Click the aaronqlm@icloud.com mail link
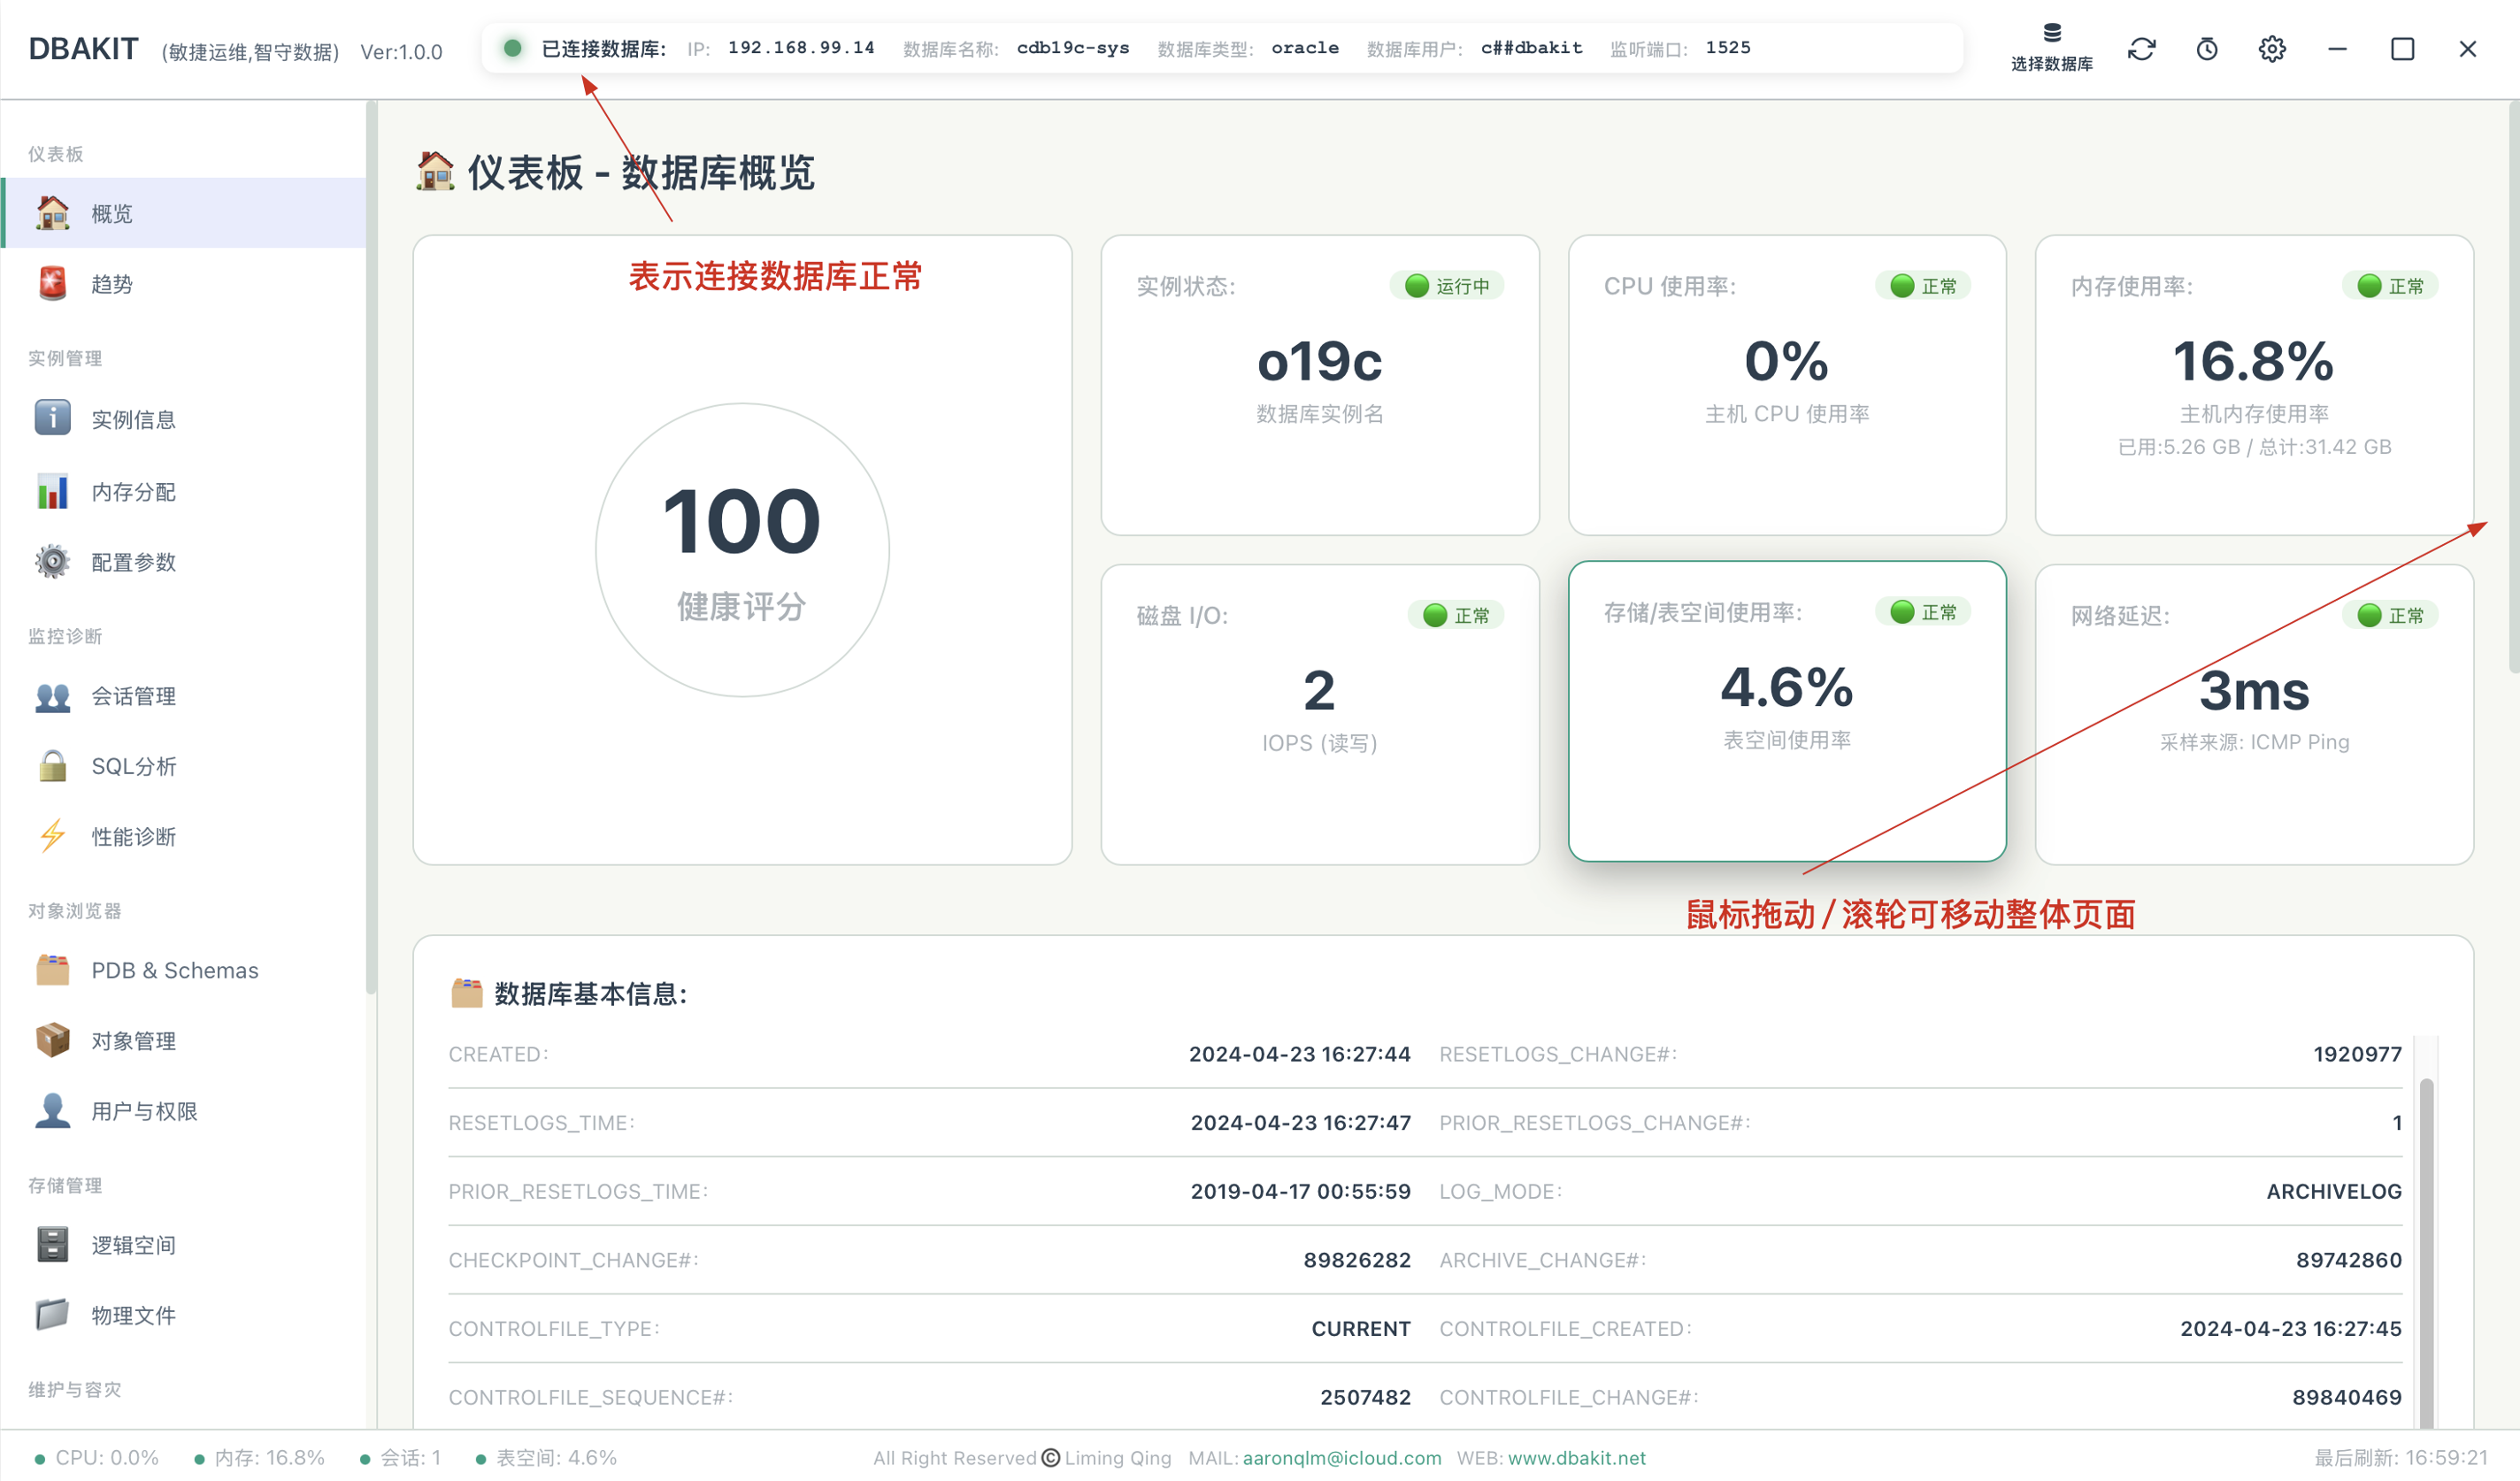Viewport: 2520px width, 1481px height. (1342, 1457)
